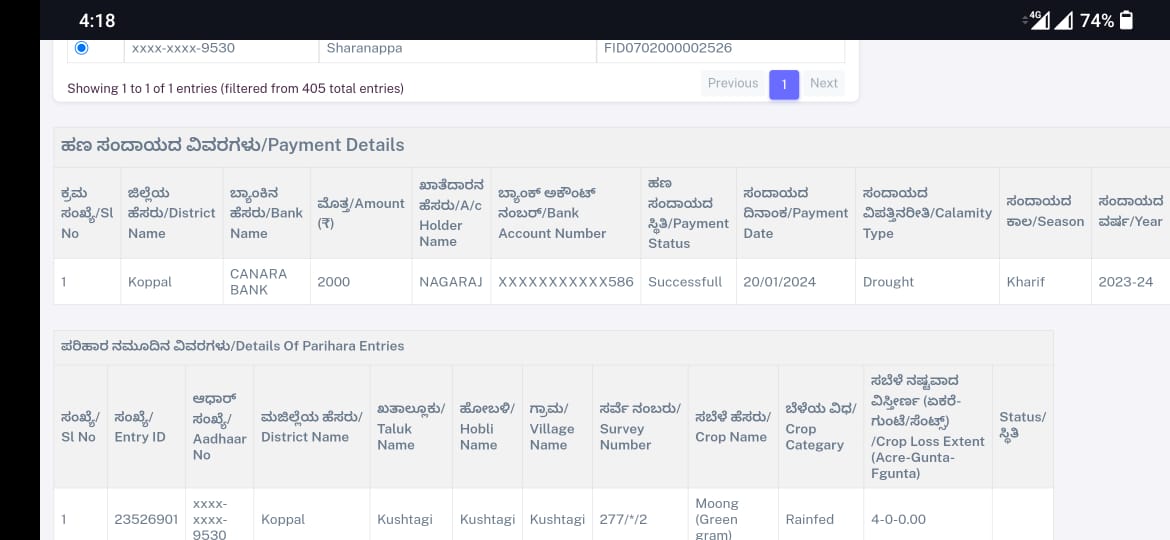Viewport: 1170px width, 540px height.
Task: Go to page 1 in pagination
Action: coord(784,85)
